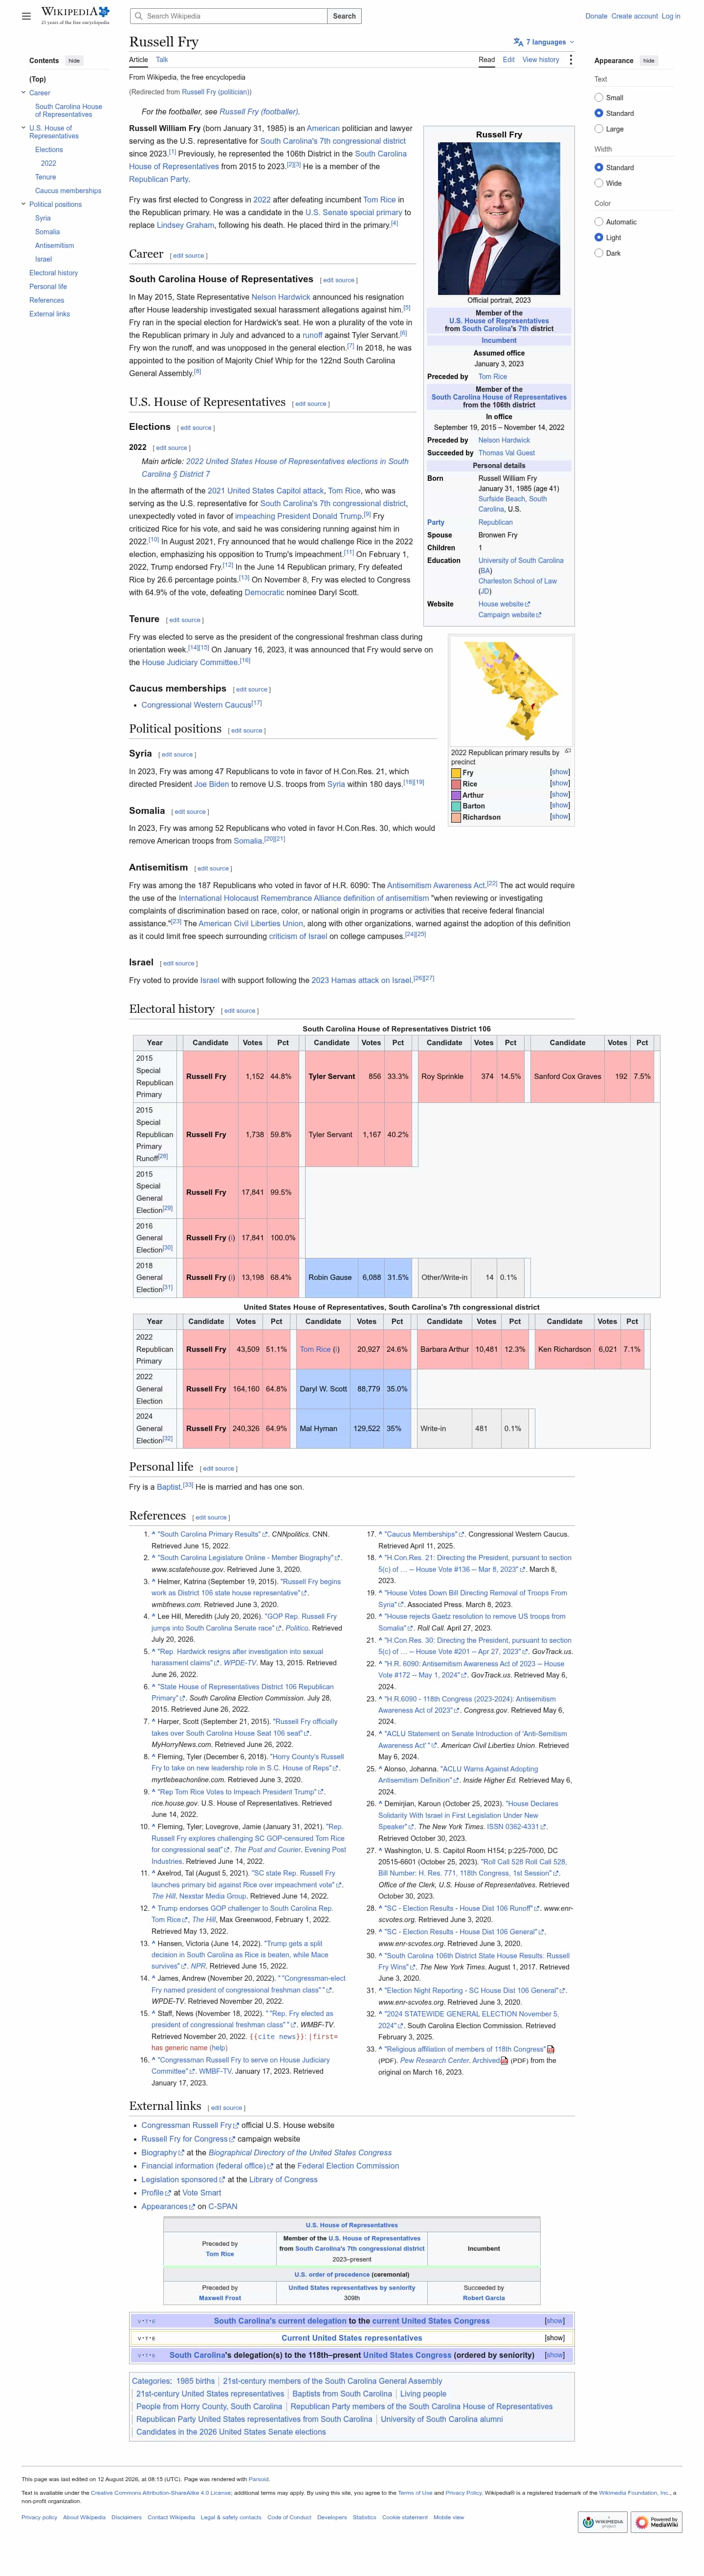Screen dimensions: 704x2576
Task: Click the Search button
Action: (344, 16)
